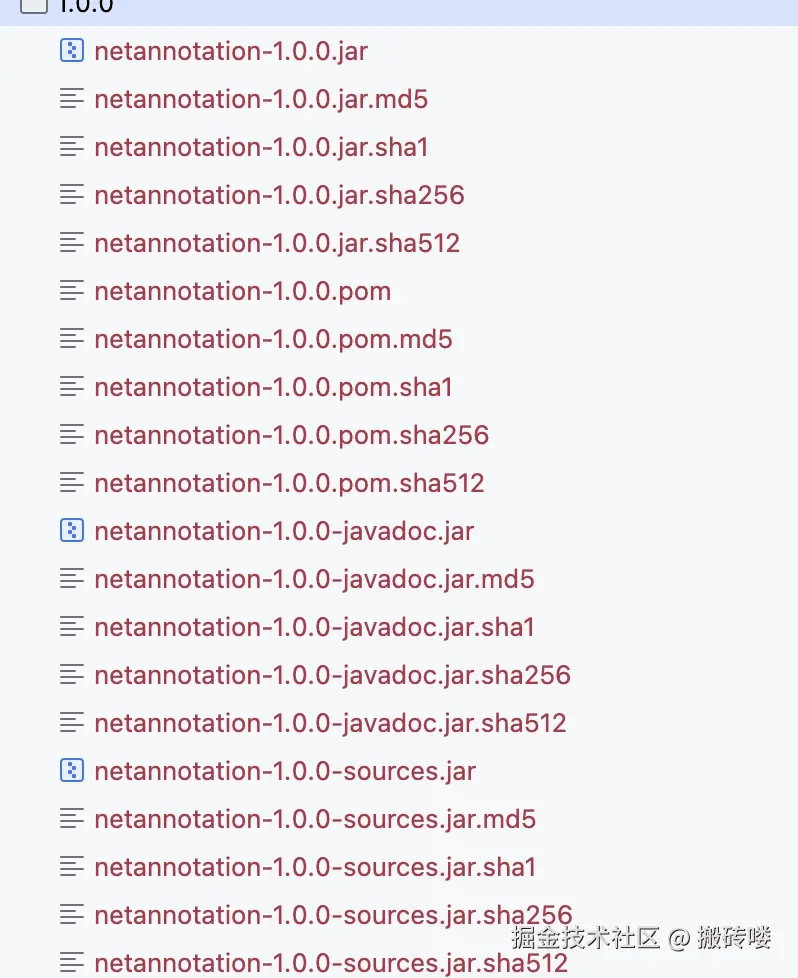The width and height of the screenshot is (798, 978).
Task: Click the archive icon for netannotation-1.0.0-javadoc.jar
Action: pyautogui.click(x=71, y=531)
